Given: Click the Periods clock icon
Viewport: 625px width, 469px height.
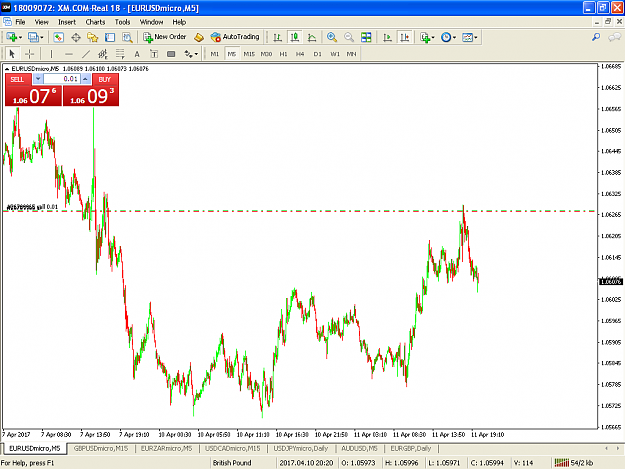Looking at the screenshot, I should pyautogui.click(x=446, y=37).
